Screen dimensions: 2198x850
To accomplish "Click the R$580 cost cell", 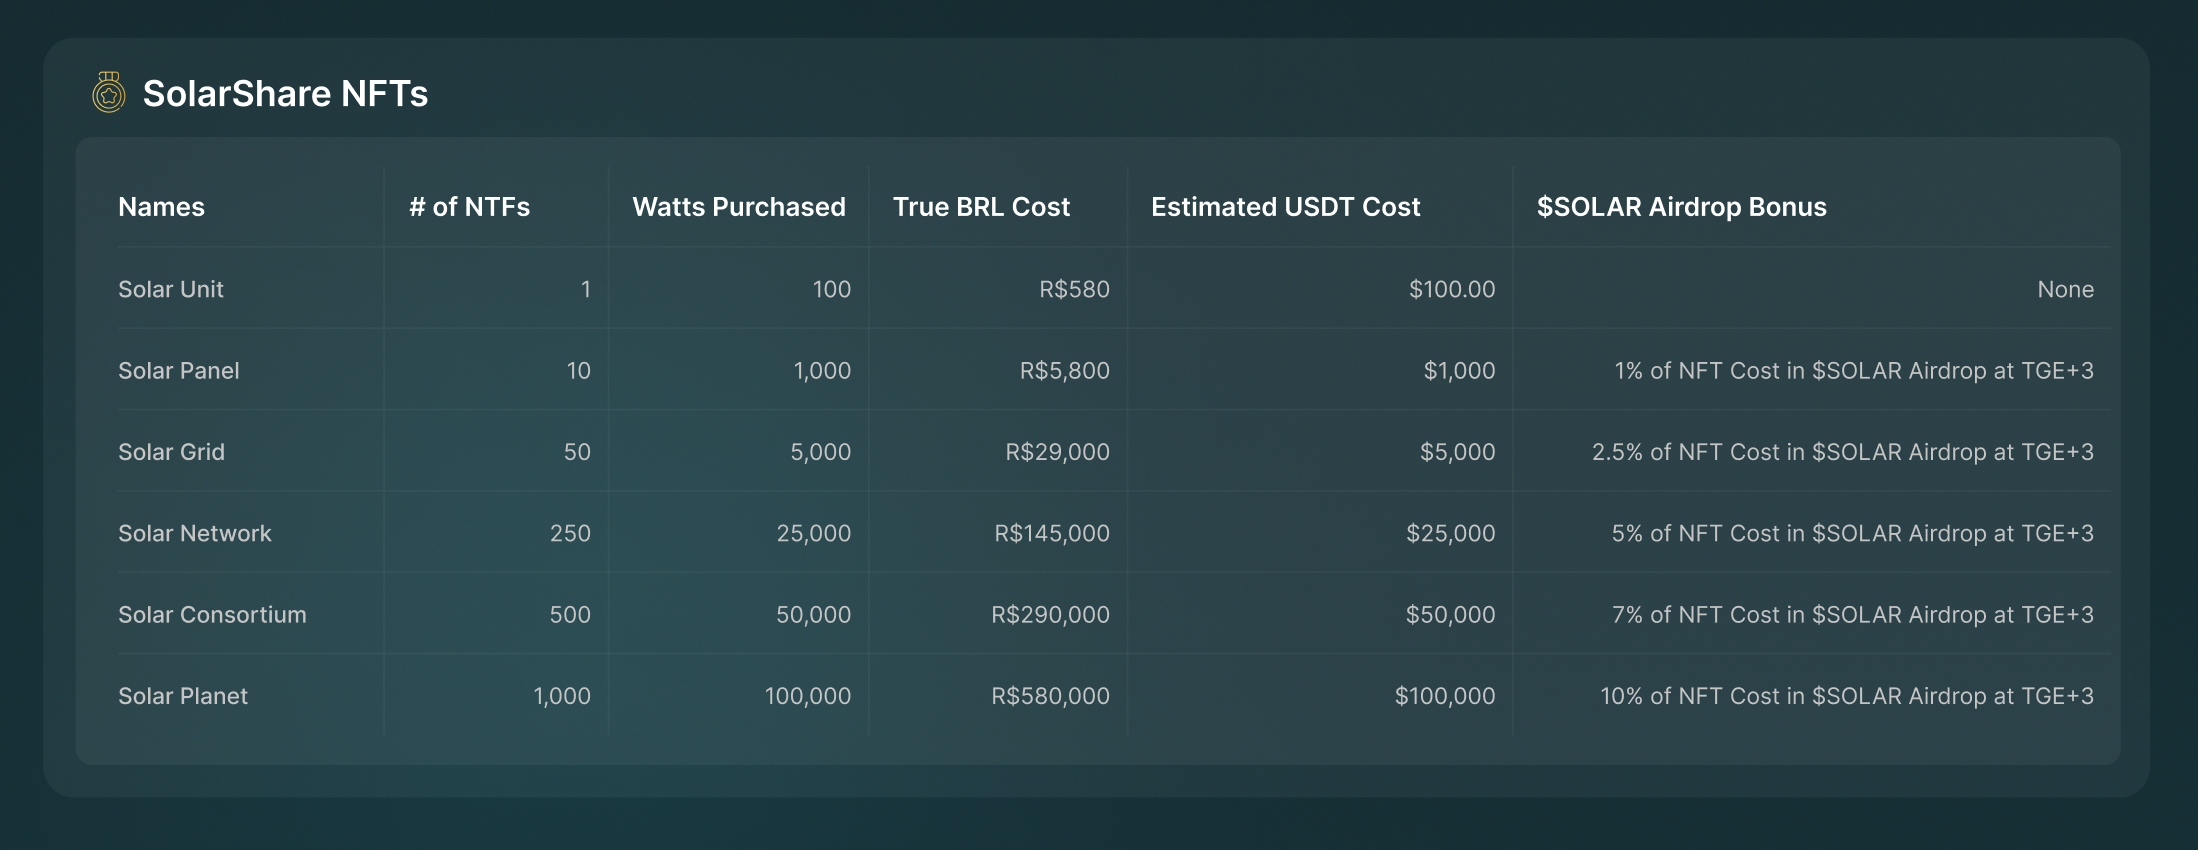I will tap(1074, 289).
